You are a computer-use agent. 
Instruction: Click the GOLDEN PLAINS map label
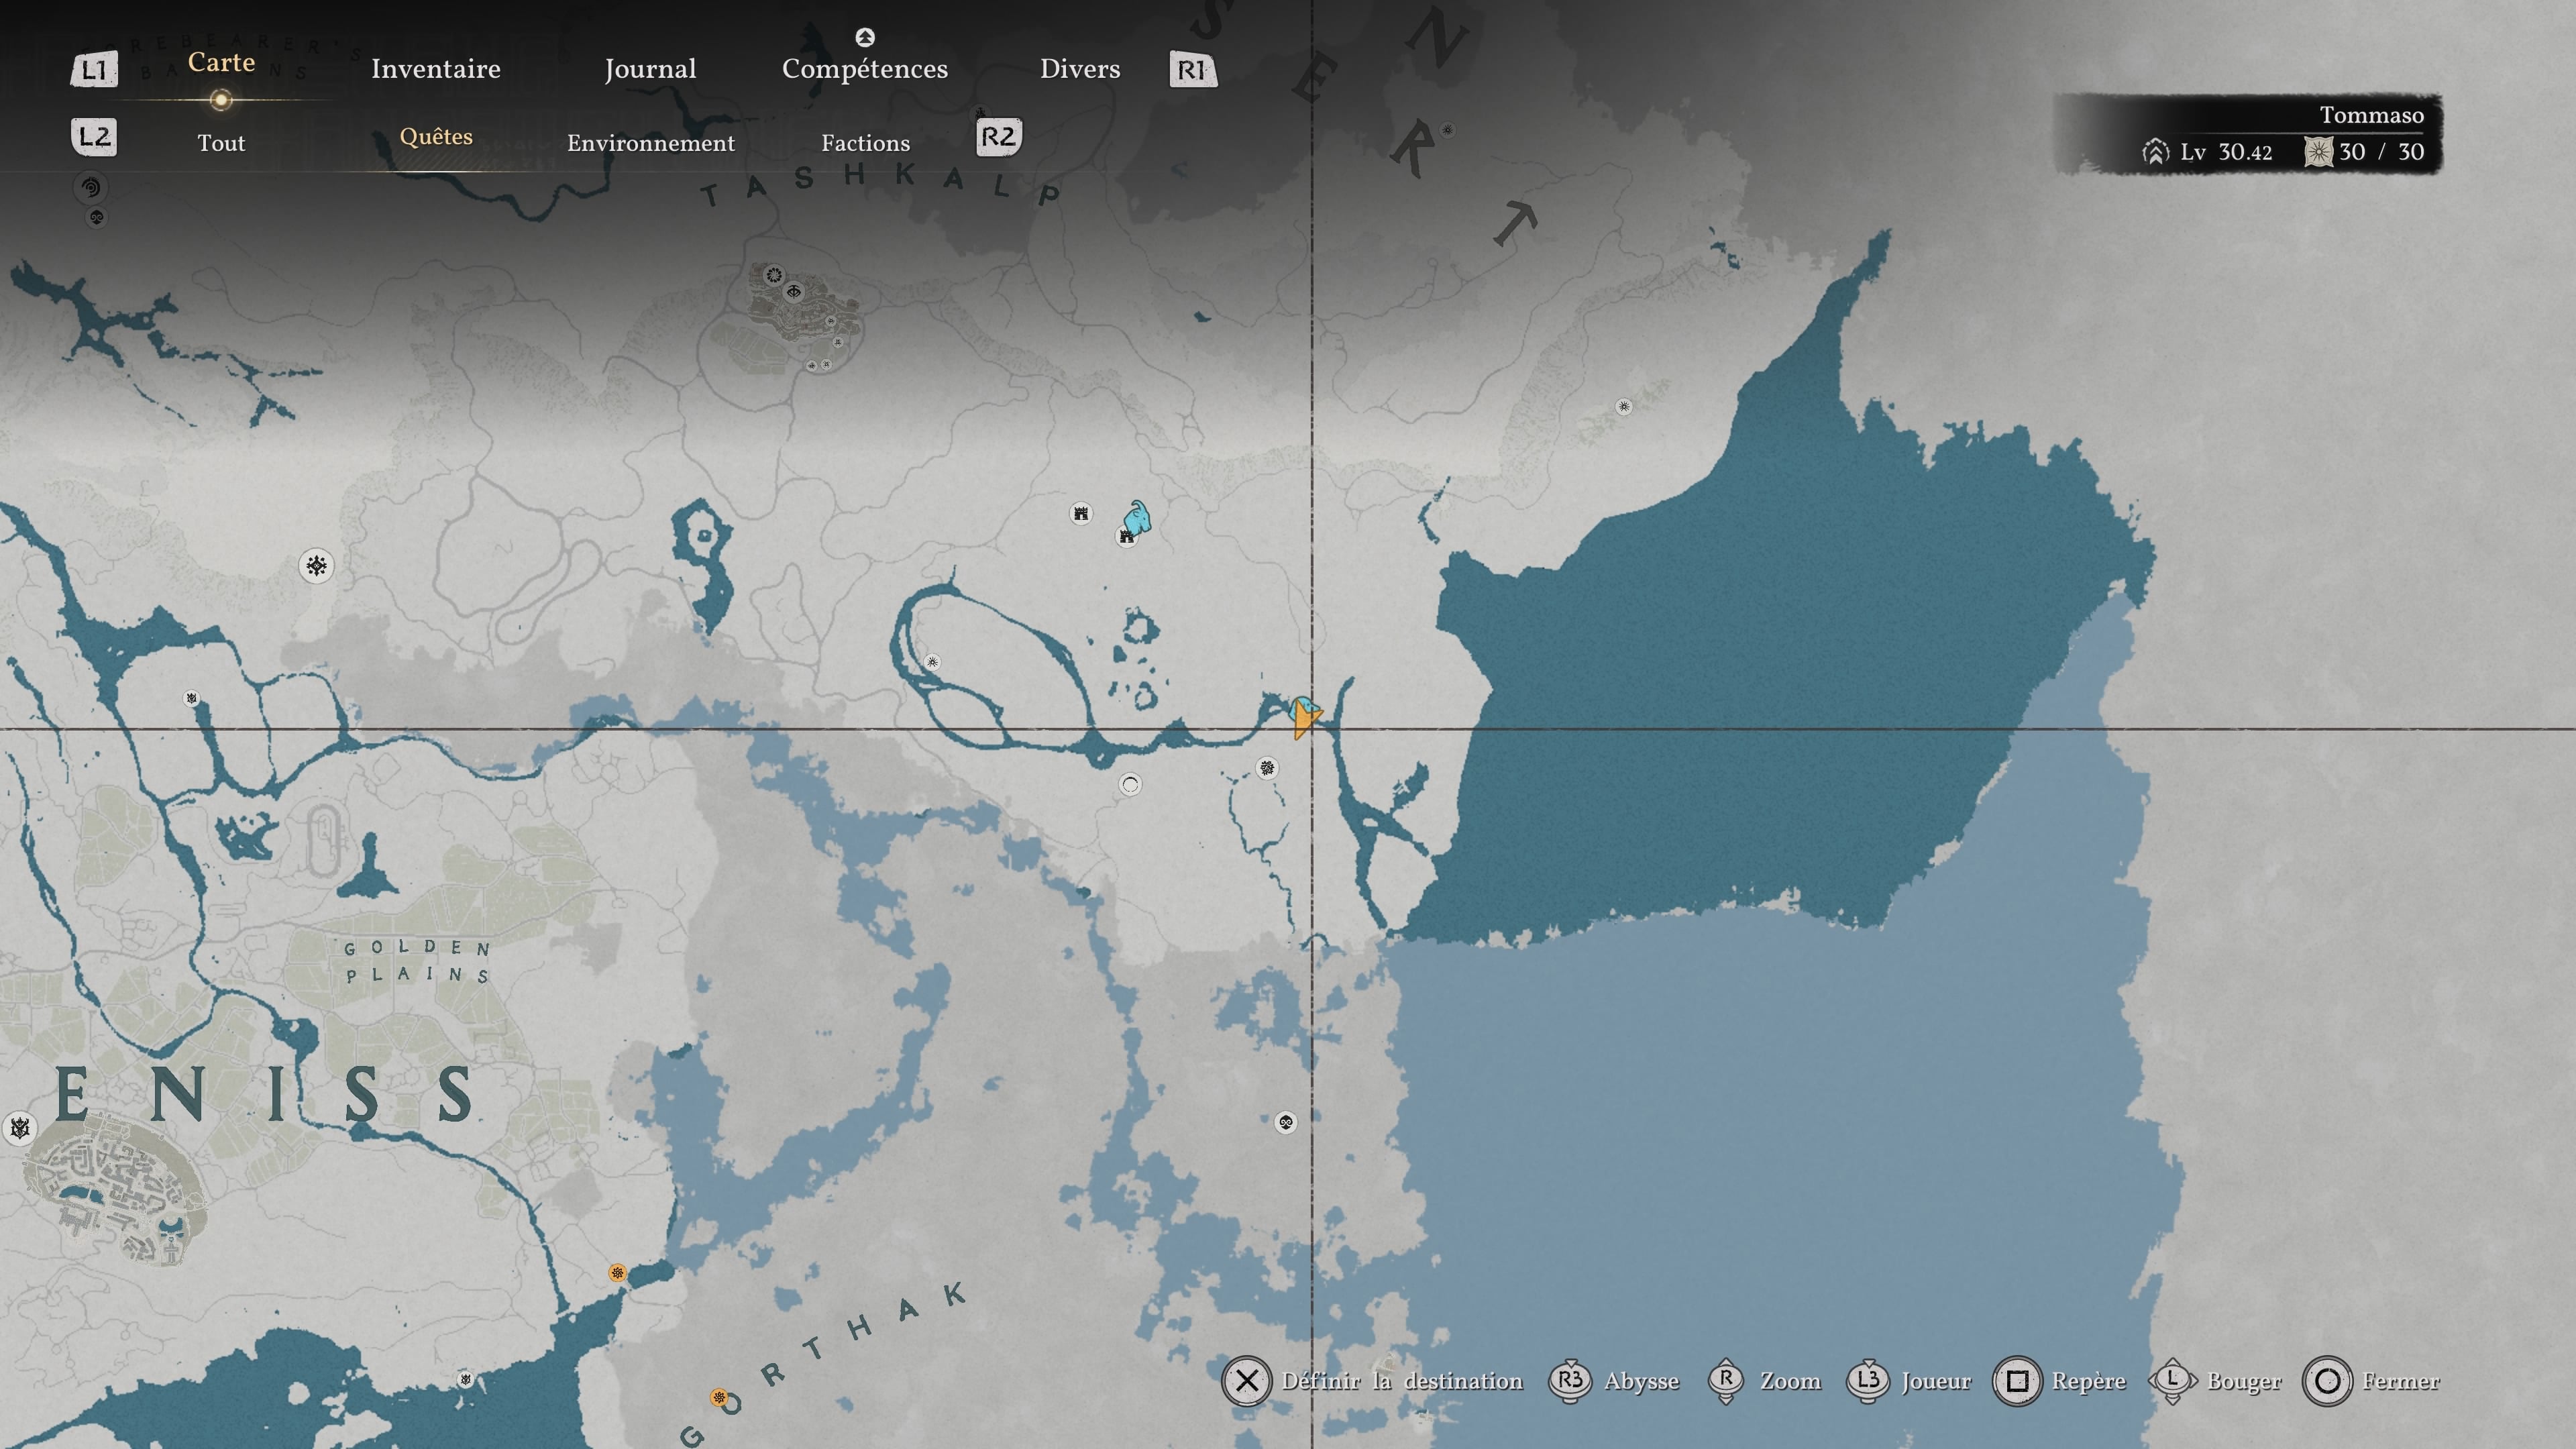(x=418, y=961)
